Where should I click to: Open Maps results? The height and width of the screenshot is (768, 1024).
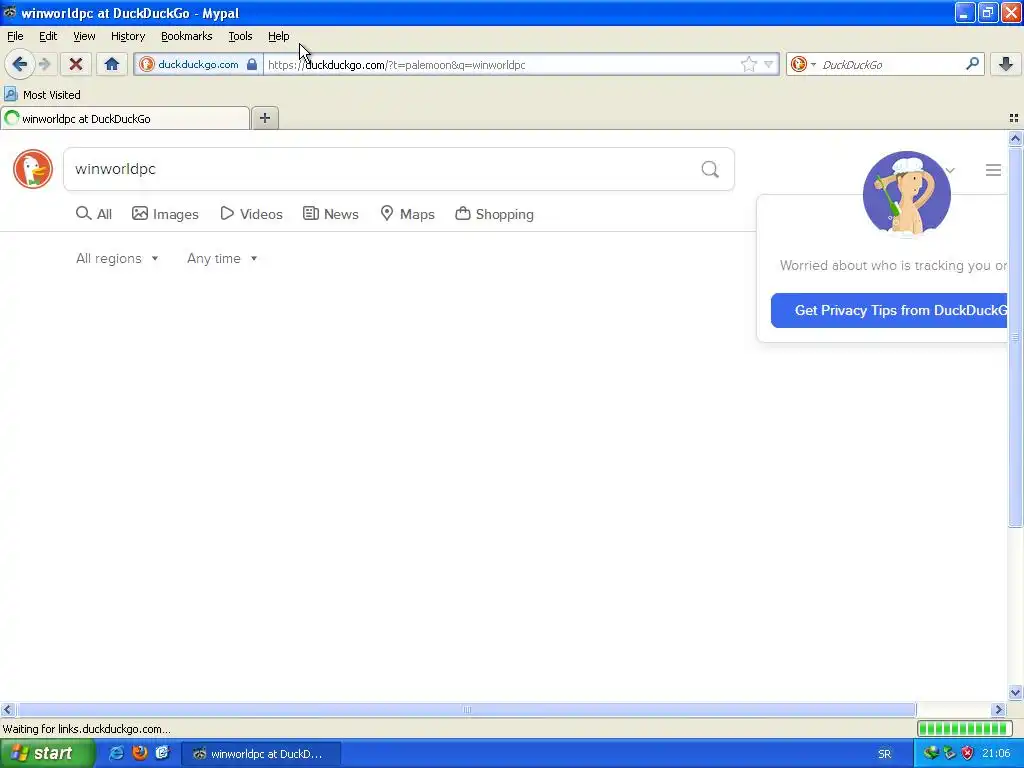coord(408,214)
